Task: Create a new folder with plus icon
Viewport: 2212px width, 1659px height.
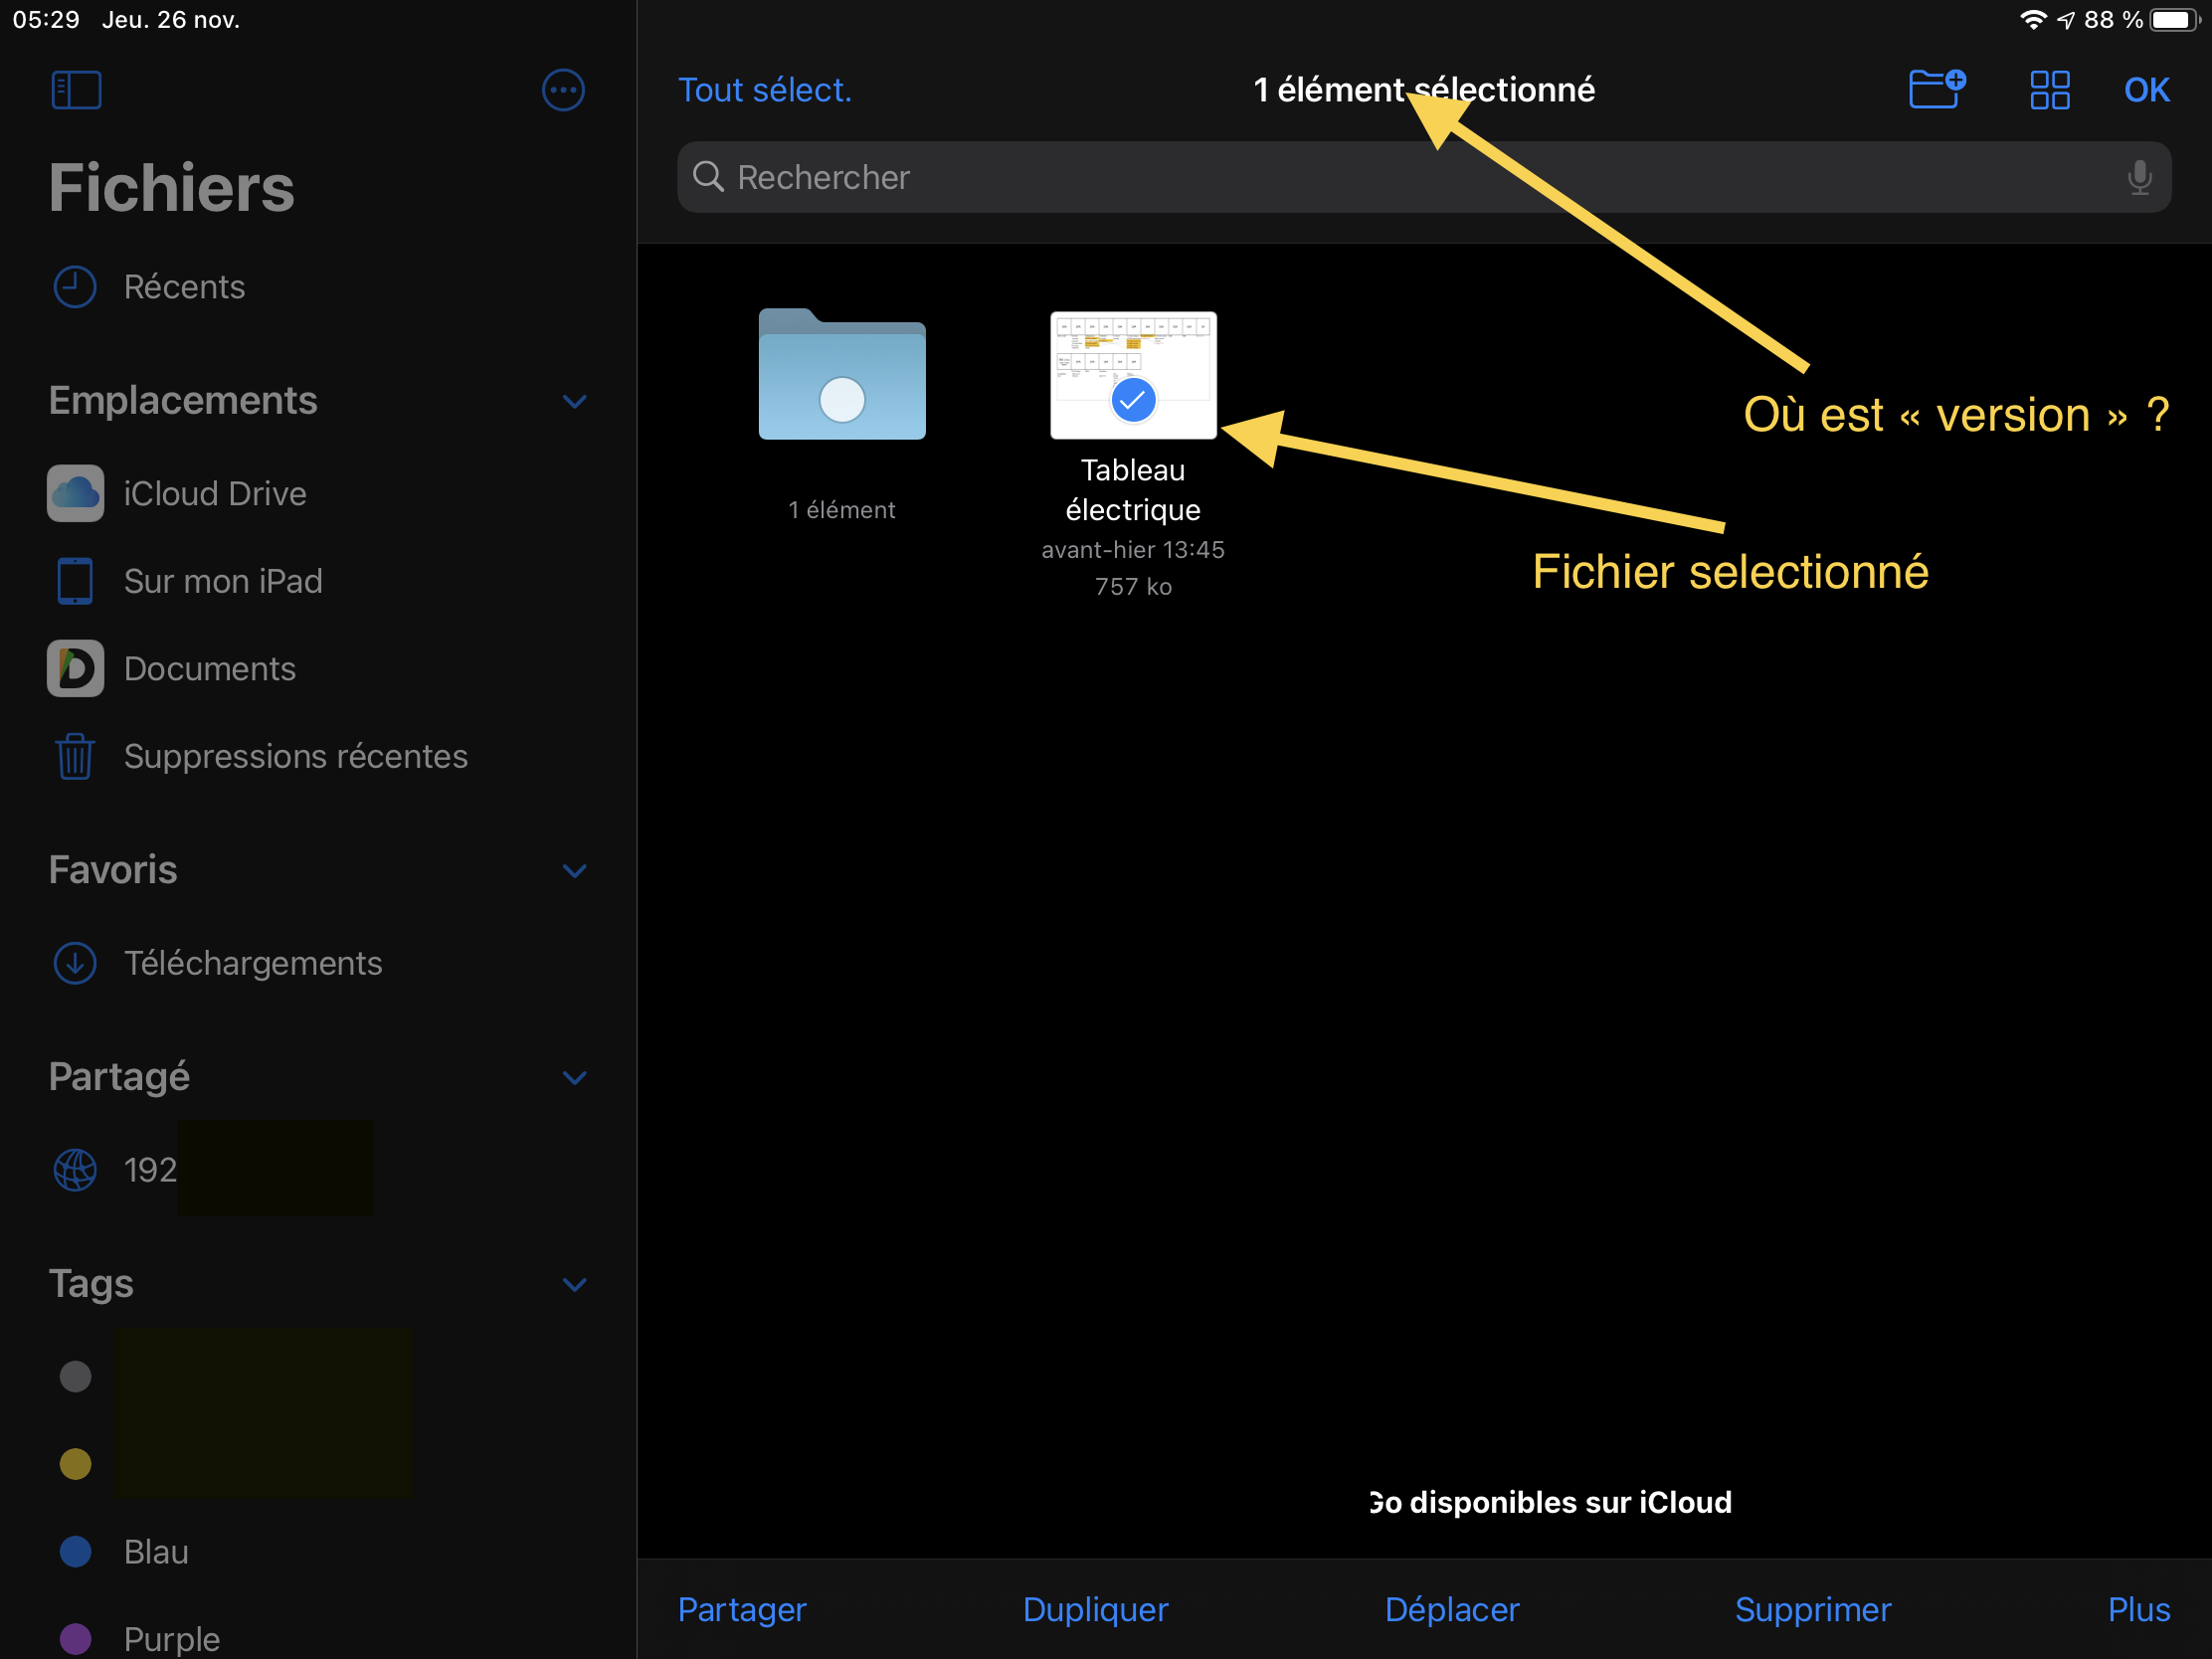Action: pos(1936,89)
